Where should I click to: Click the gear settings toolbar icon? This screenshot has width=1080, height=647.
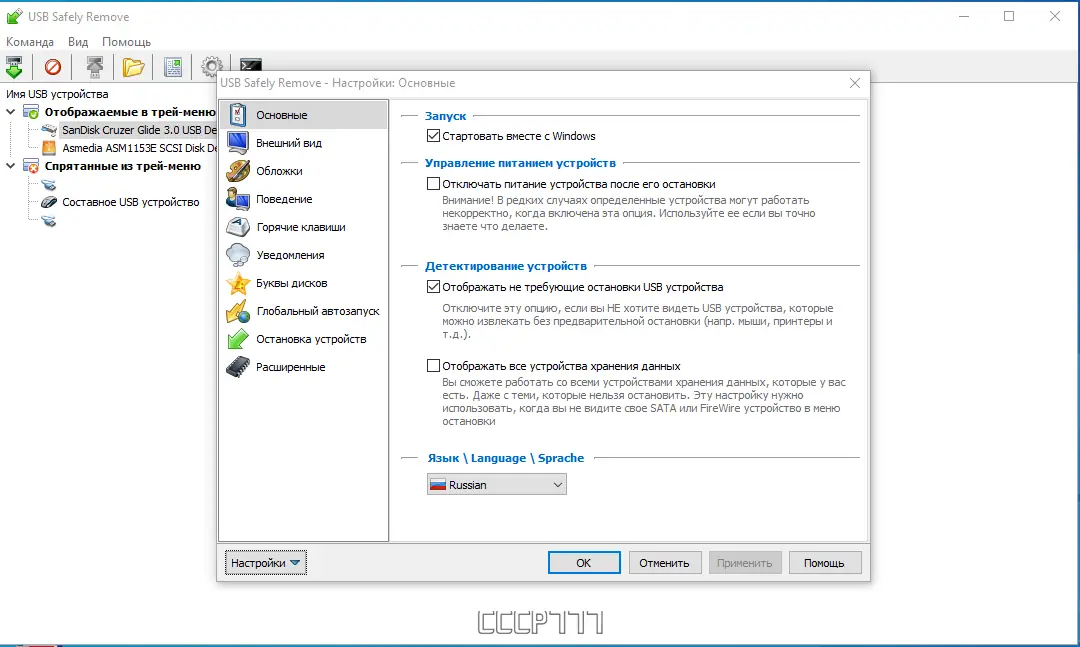(x=211, y=66)
